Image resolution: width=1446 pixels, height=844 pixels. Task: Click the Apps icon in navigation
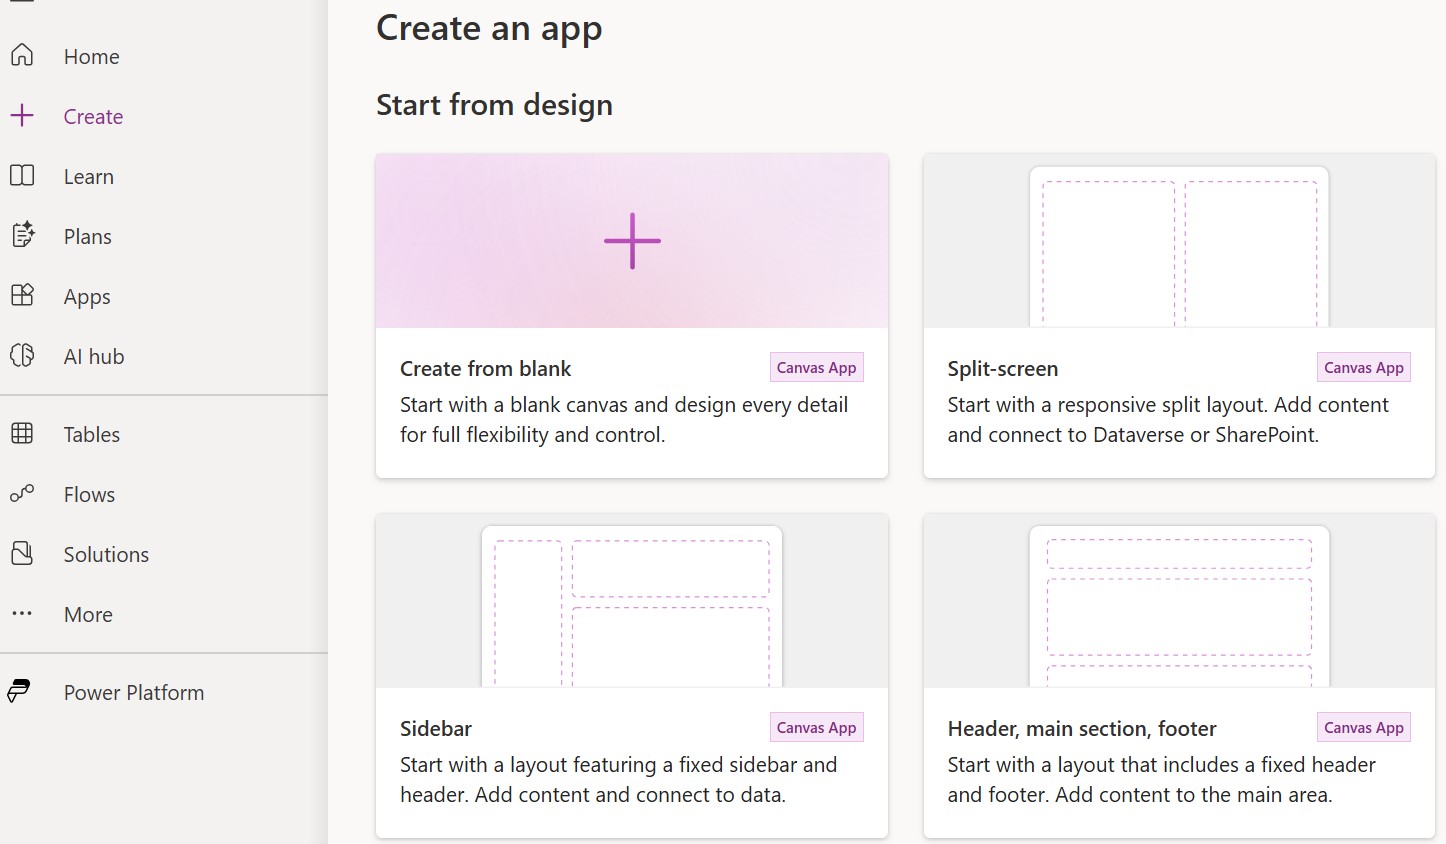(22, 296)
